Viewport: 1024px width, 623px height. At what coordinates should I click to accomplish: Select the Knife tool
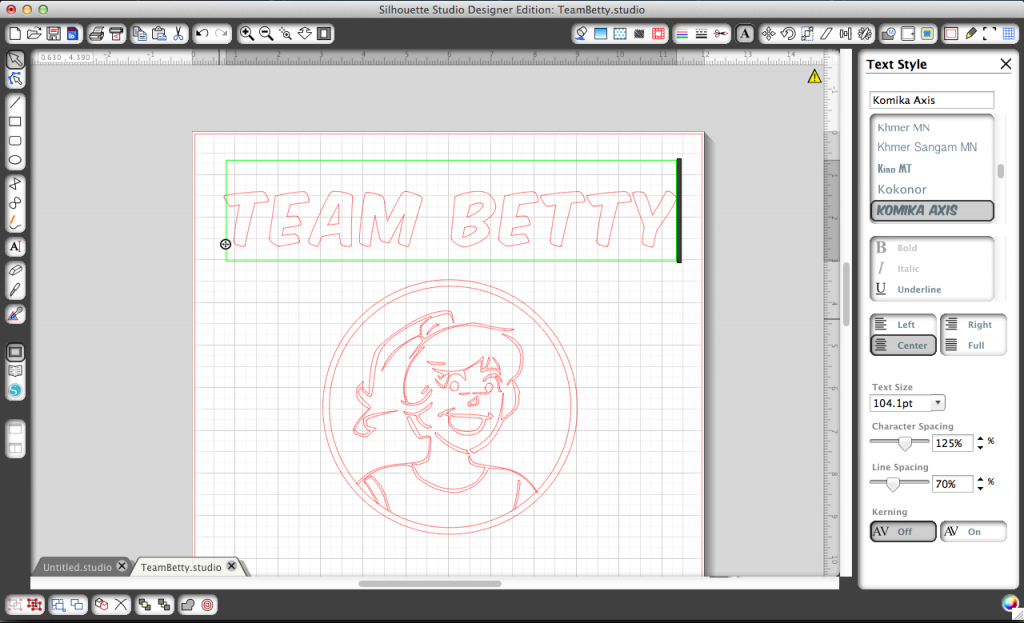(15, 289)
